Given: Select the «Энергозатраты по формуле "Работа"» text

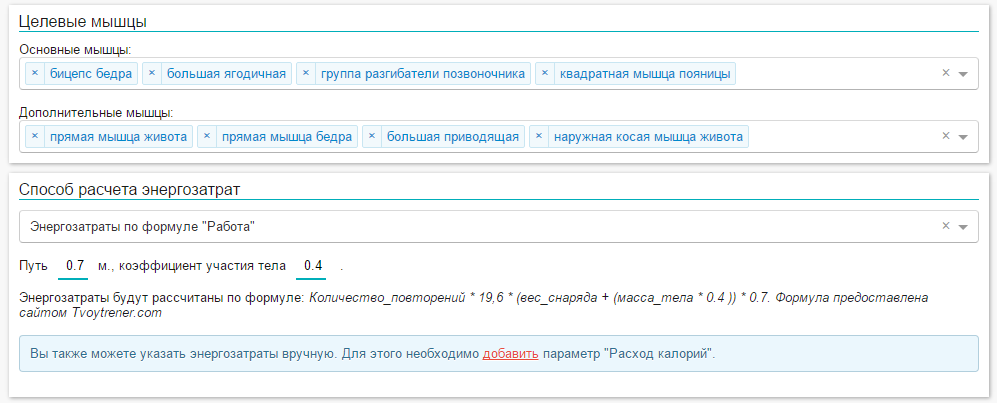Looking at the screenshot, I should (x=143, y=227).
